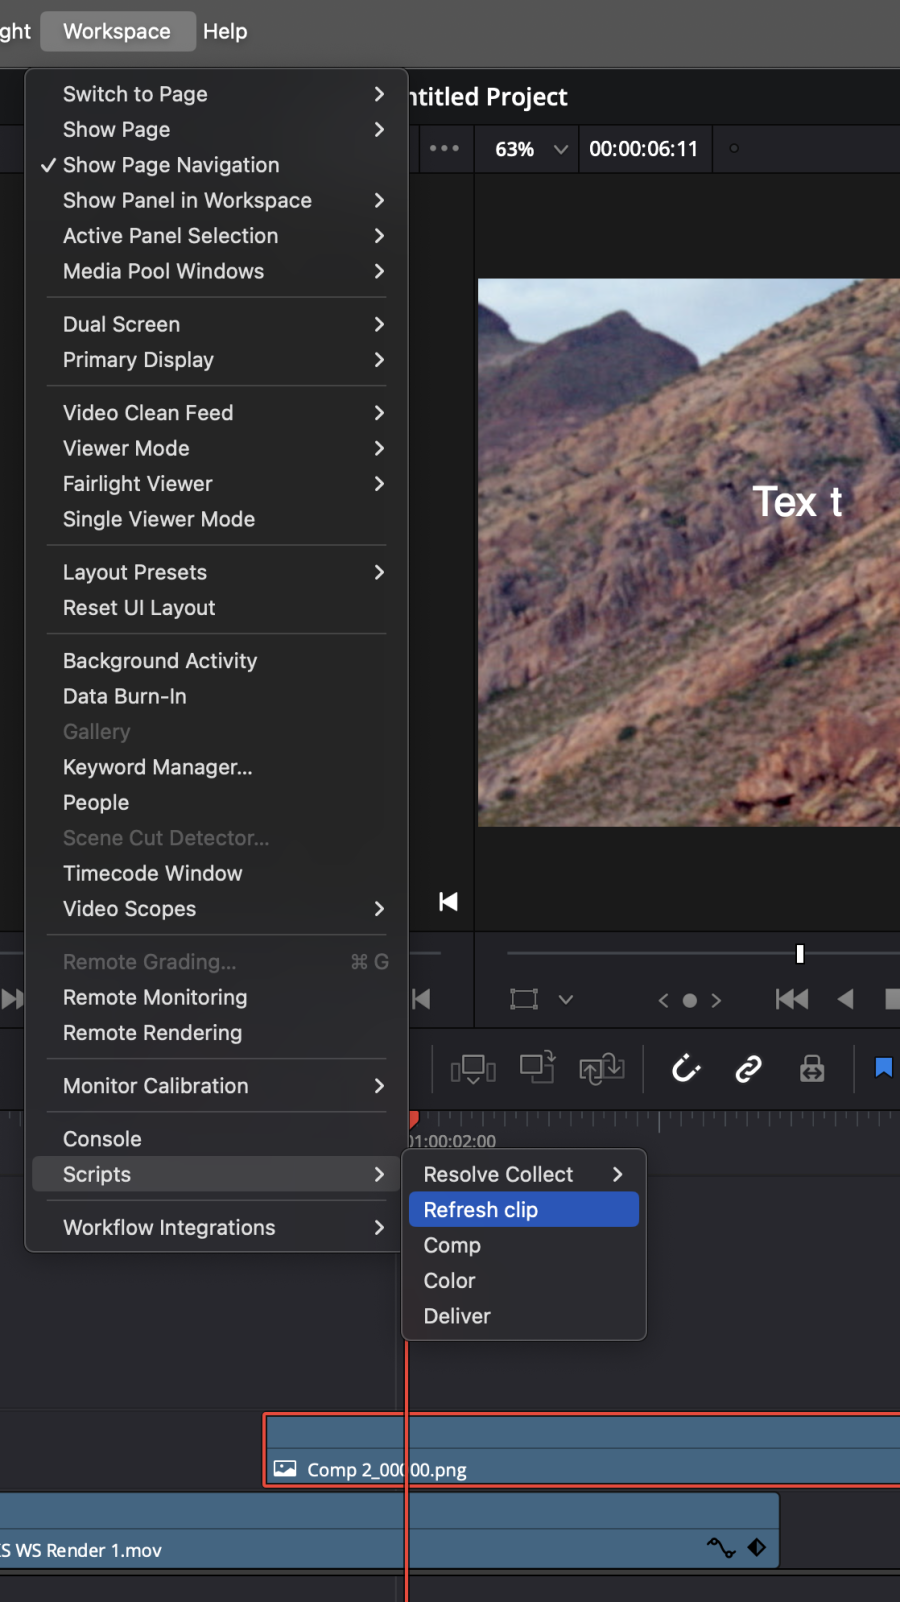
Task: Toggle position lock icon
Action: click(x=812, y=1069)
